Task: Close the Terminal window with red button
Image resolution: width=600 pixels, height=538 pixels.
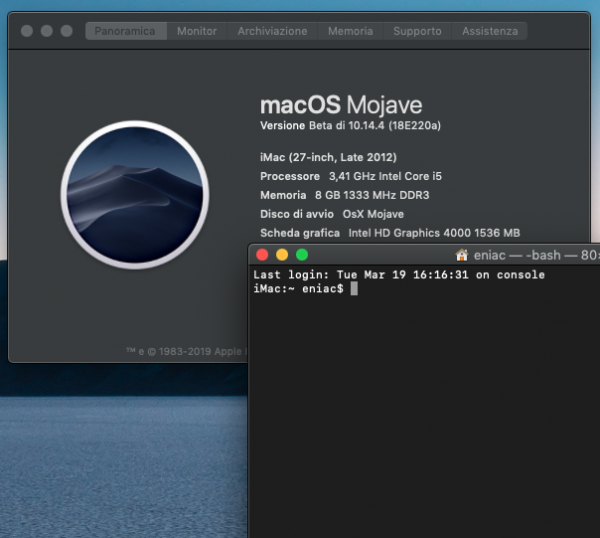Action: (263, 255)
